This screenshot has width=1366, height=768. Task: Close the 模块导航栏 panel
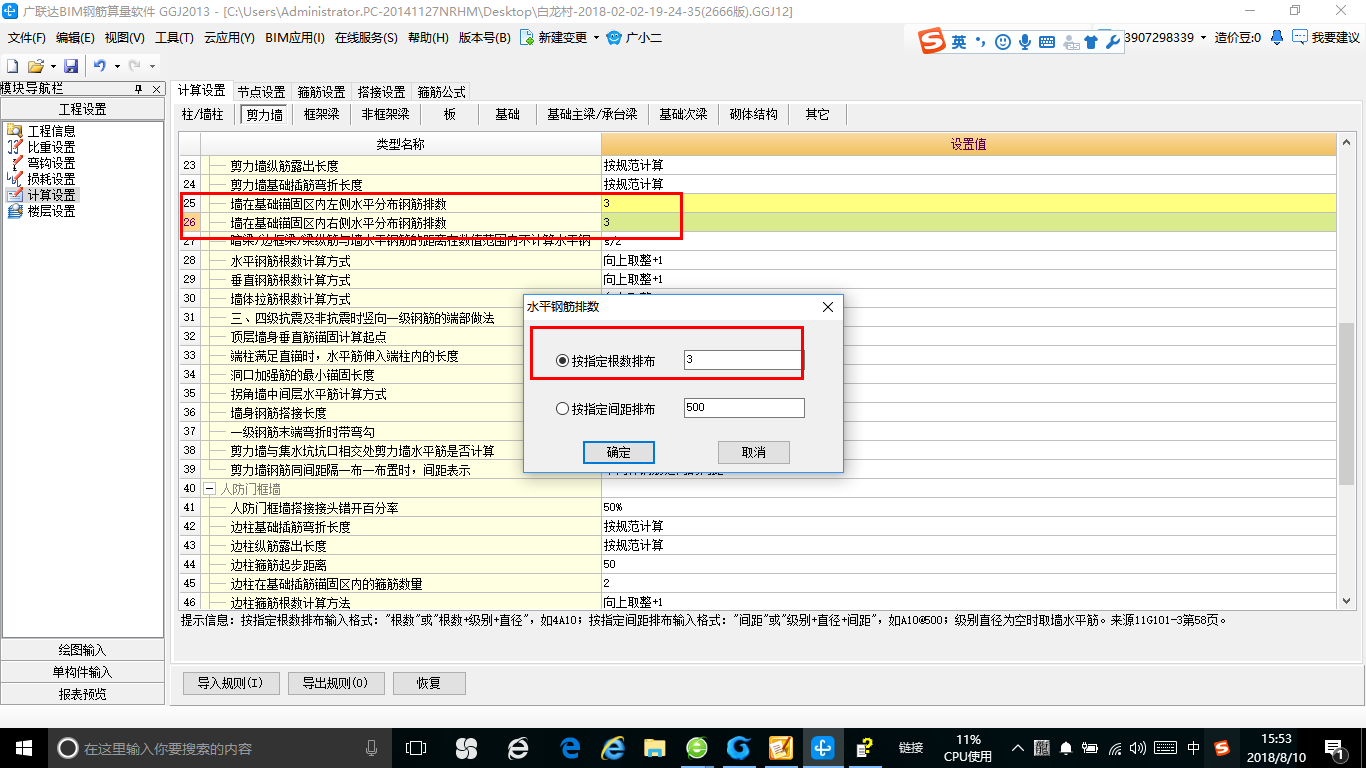point(157,89)
